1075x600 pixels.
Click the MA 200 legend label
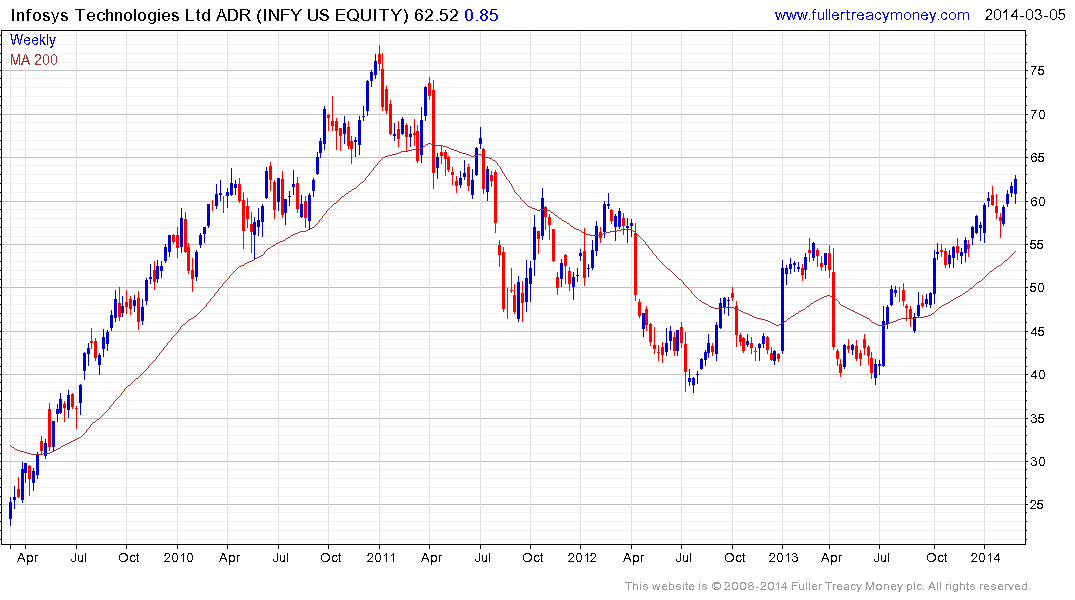[34, 60]
